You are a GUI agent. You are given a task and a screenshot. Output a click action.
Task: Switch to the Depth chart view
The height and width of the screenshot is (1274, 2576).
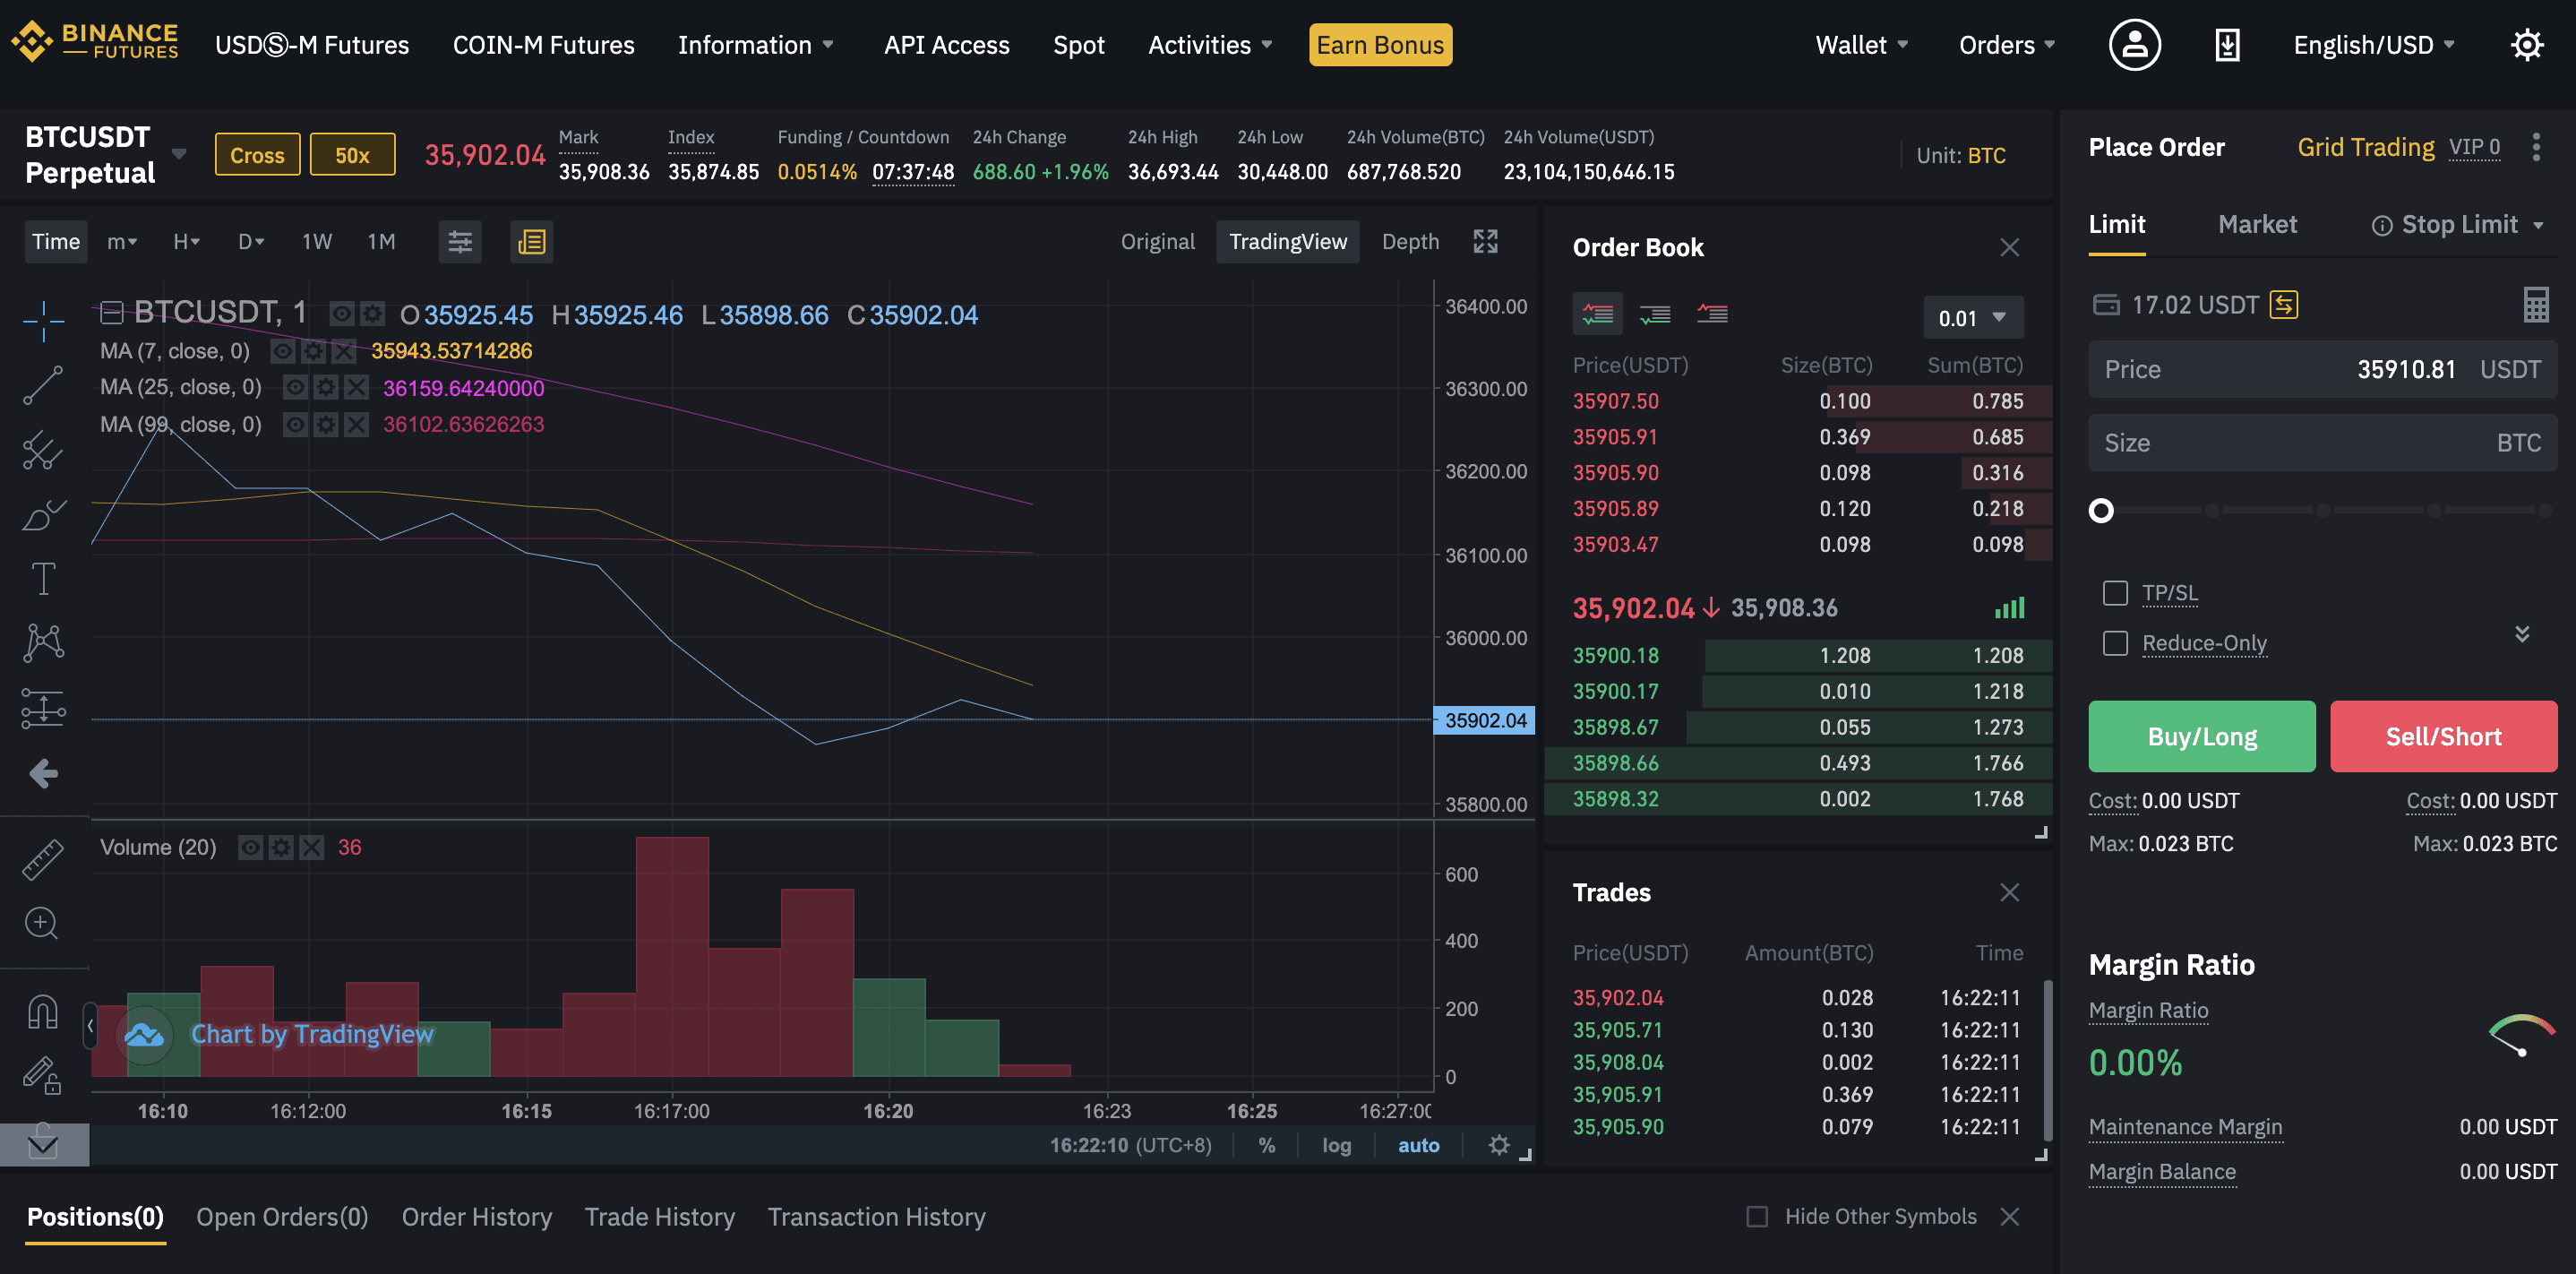[x=1410, y=241]
